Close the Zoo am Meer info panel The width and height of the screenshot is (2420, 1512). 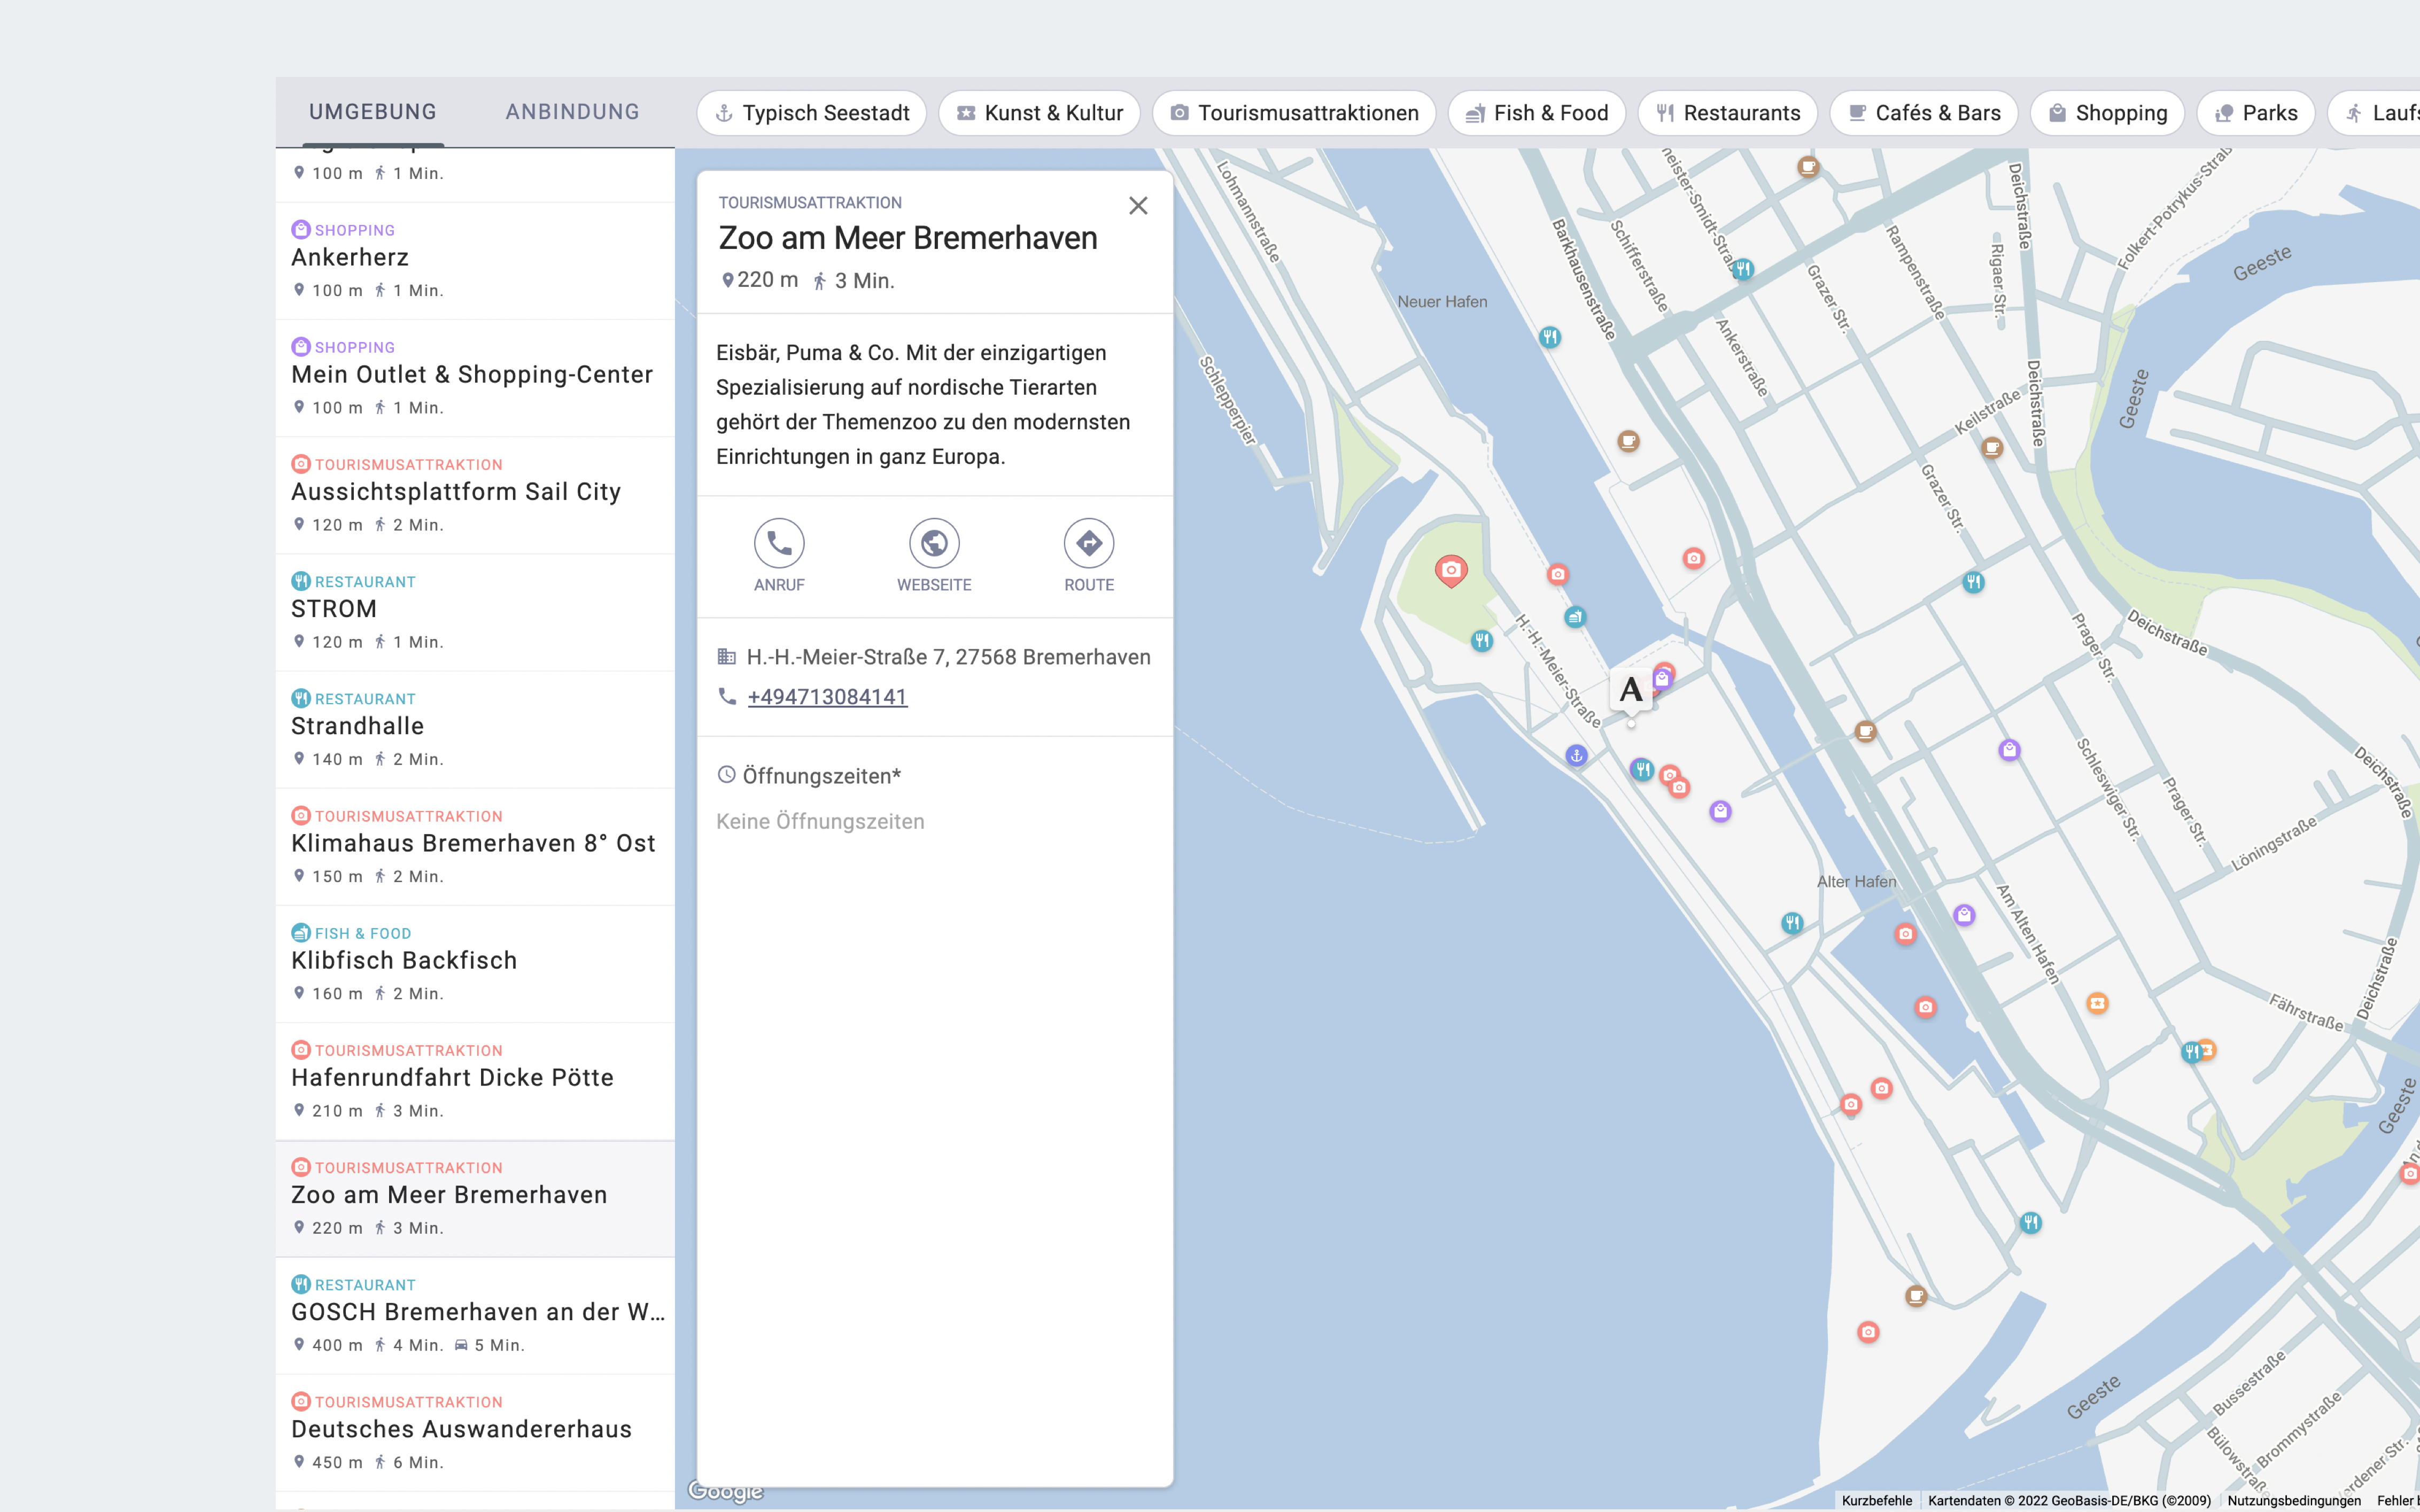tap(1138, 206)
